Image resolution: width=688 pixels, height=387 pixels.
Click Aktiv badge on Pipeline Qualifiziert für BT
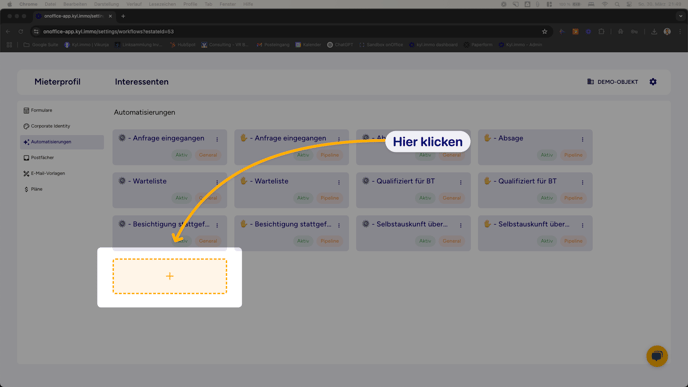click(x=547, y=198)
